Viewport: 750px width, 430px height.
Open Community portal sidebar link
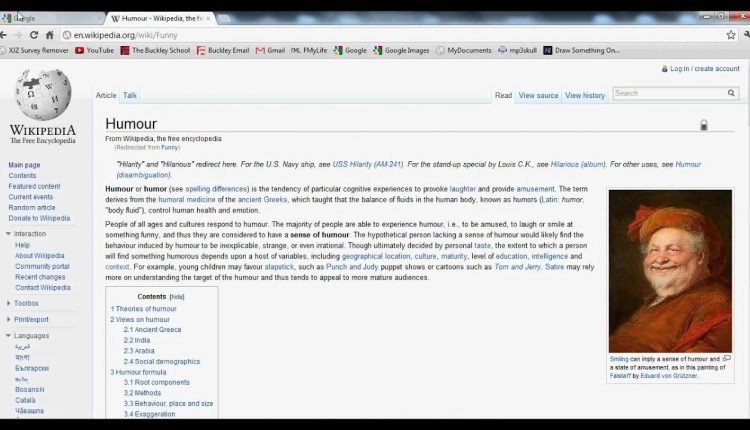pyautogui.click(x=43, y=266)
